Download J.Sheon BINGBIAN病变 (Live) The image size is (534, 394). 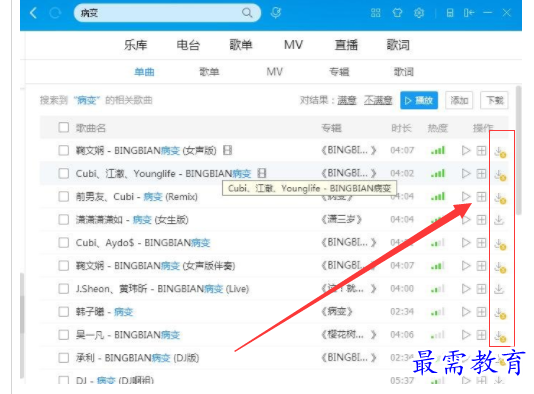point(499,289)
